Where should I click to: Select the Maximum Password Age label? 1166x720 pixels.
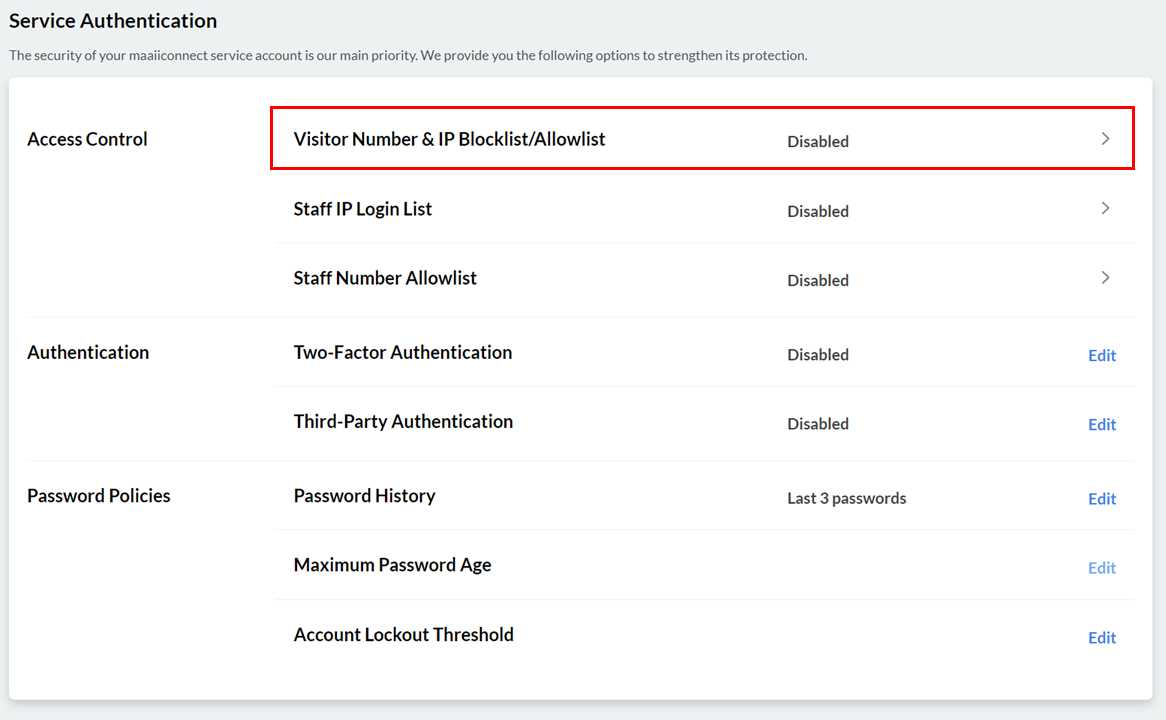(392, 565)
